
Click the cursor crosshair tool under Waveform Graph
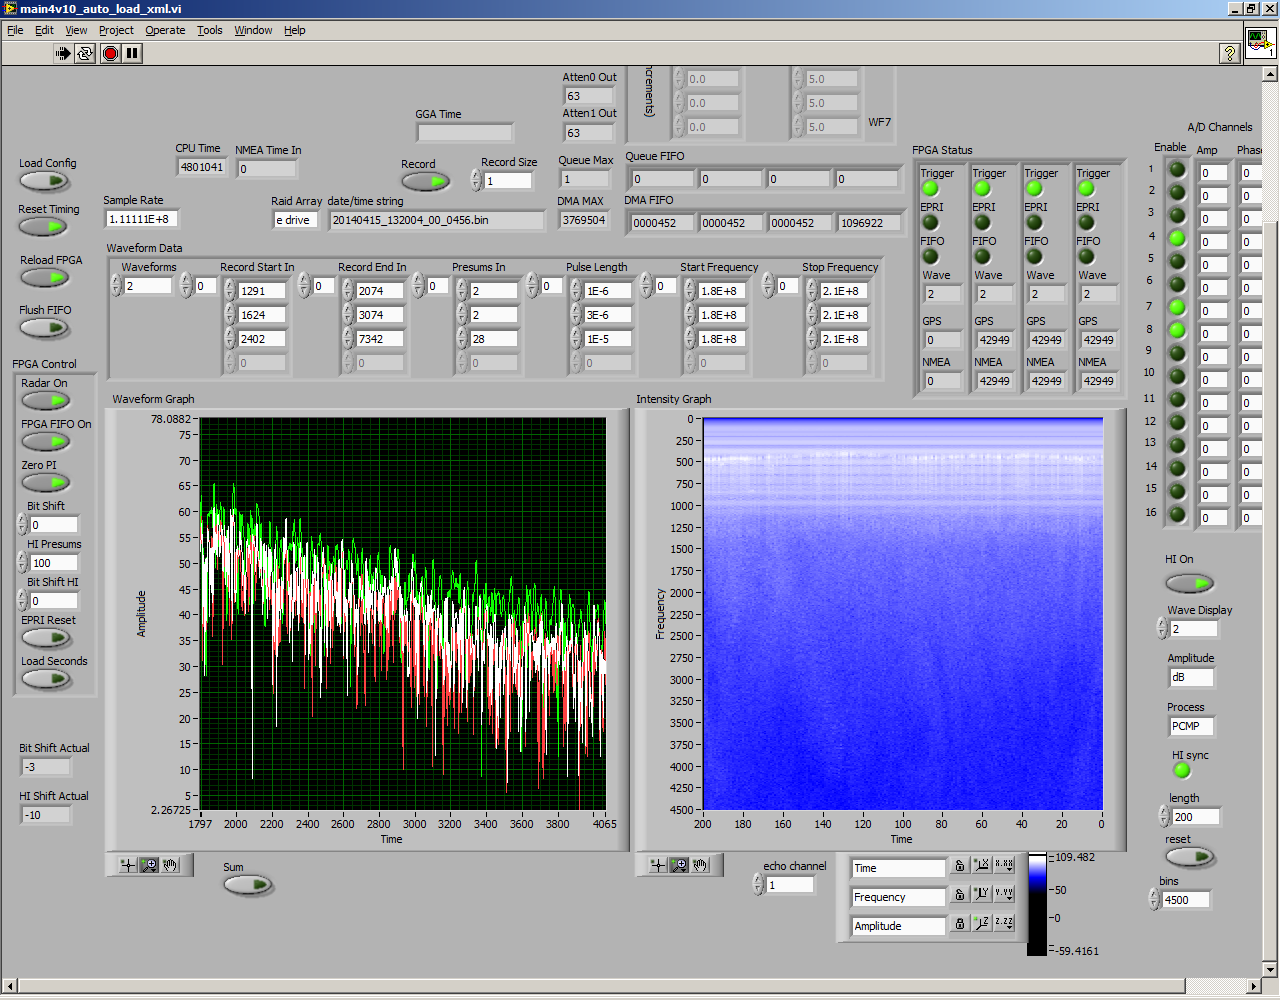point(127,865)
